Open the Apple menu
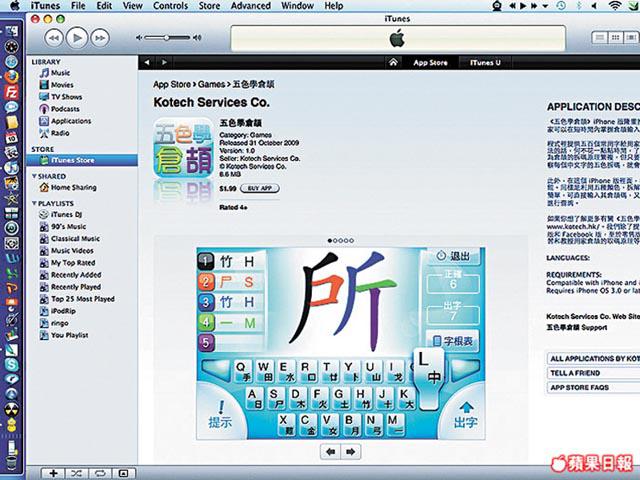Viewport: 640px width, 480px height. 15,6
